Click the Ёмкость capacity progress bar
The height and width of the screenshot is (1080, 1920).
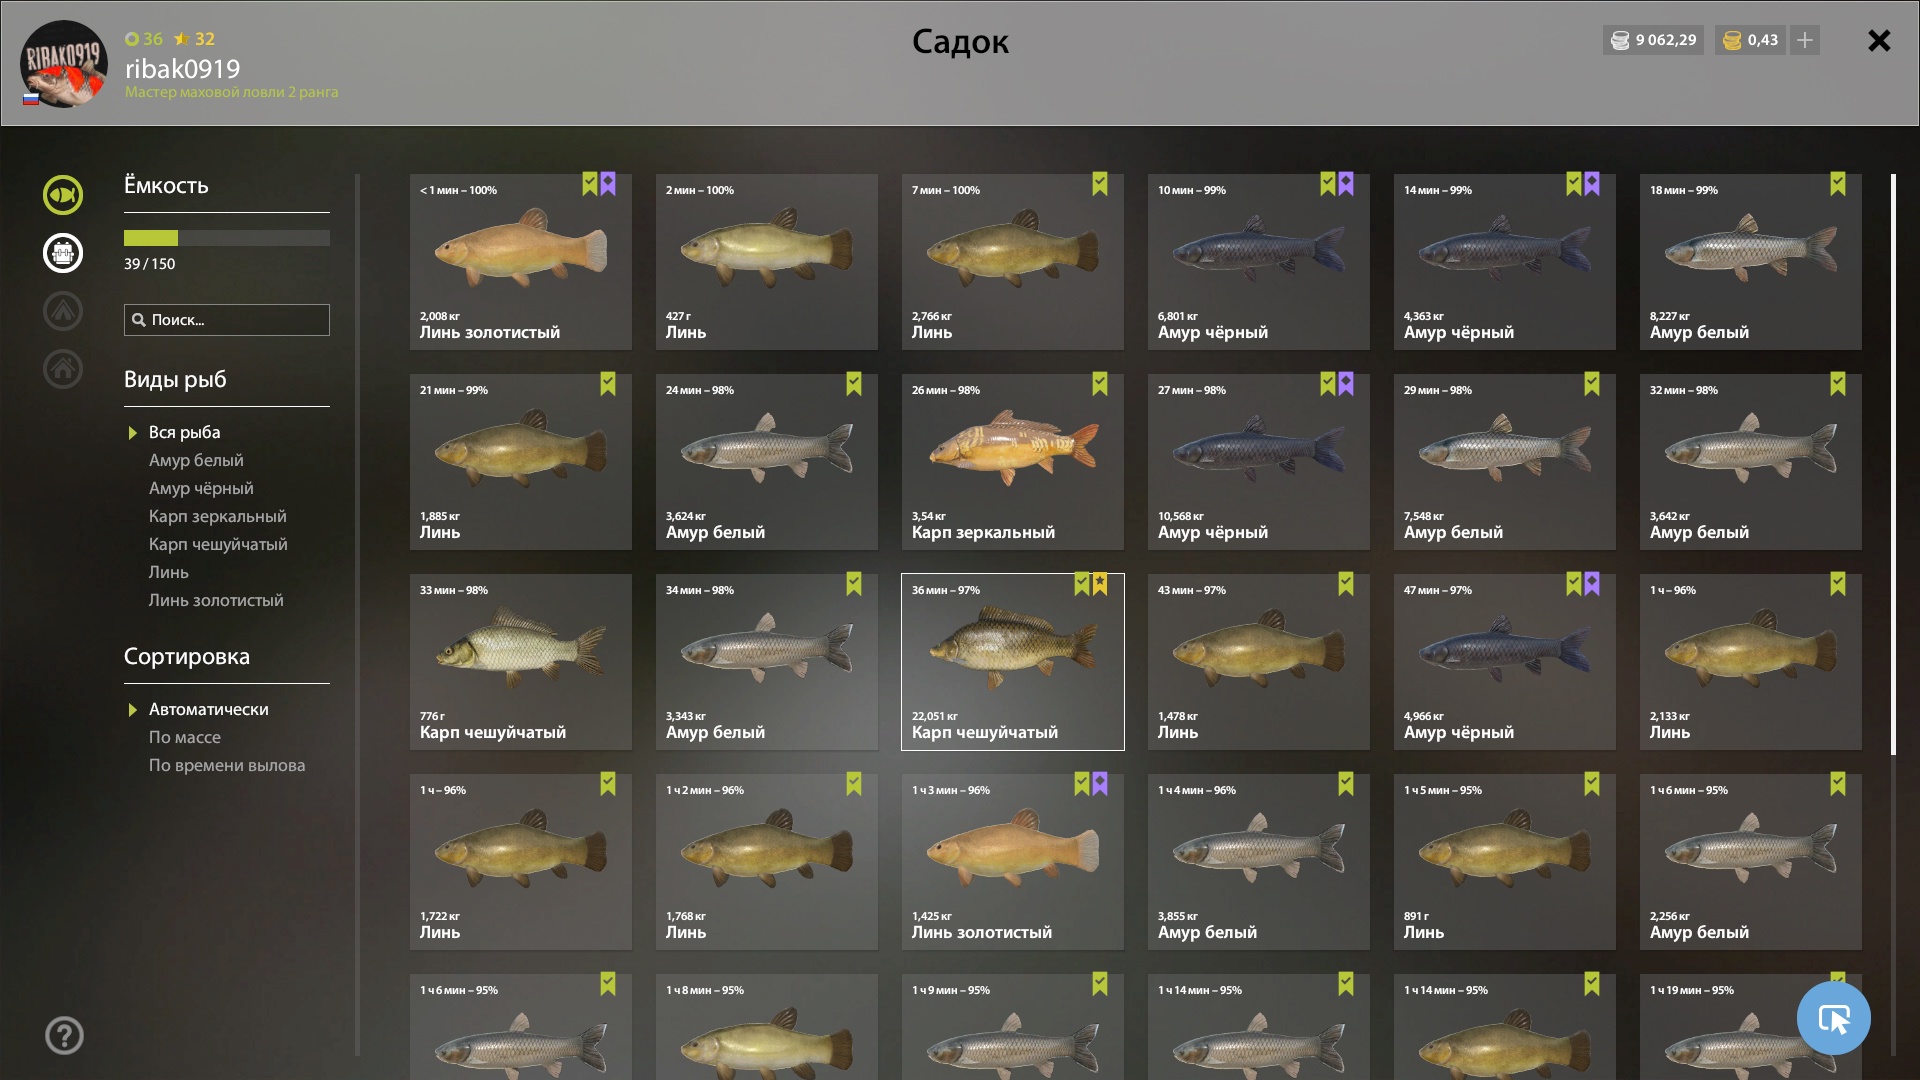(x=227, y=238)
